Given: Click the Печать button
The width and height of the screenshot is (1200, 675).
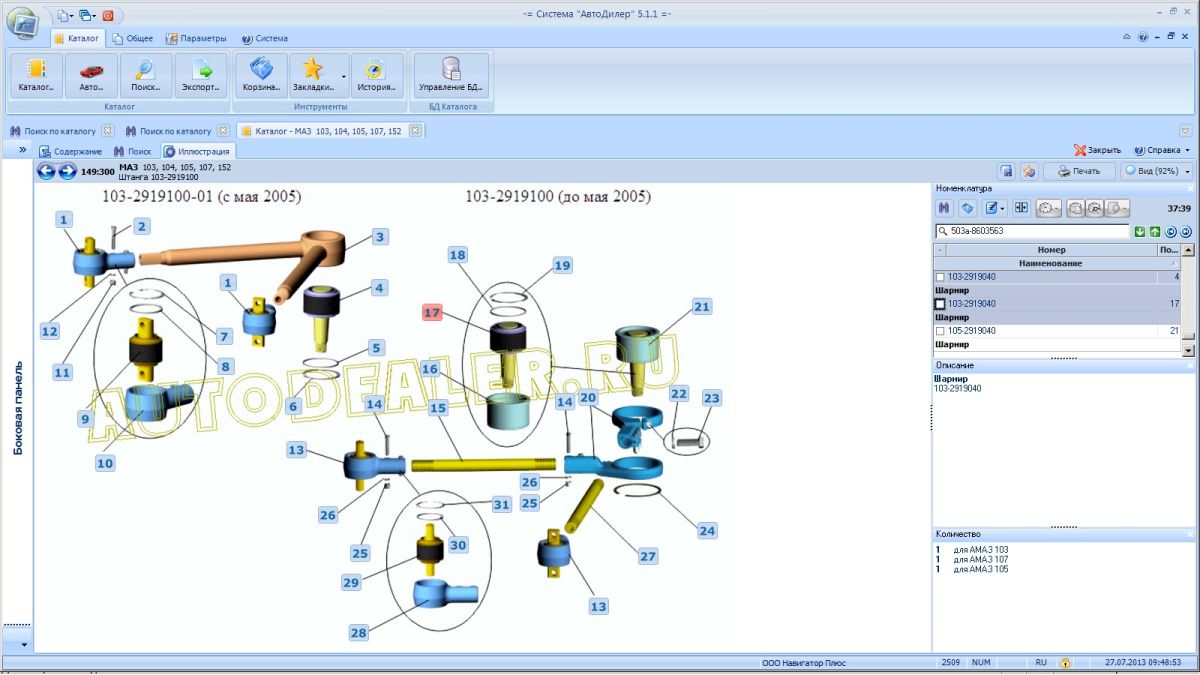Looking at the screenshot, I should click(1078, 171).
